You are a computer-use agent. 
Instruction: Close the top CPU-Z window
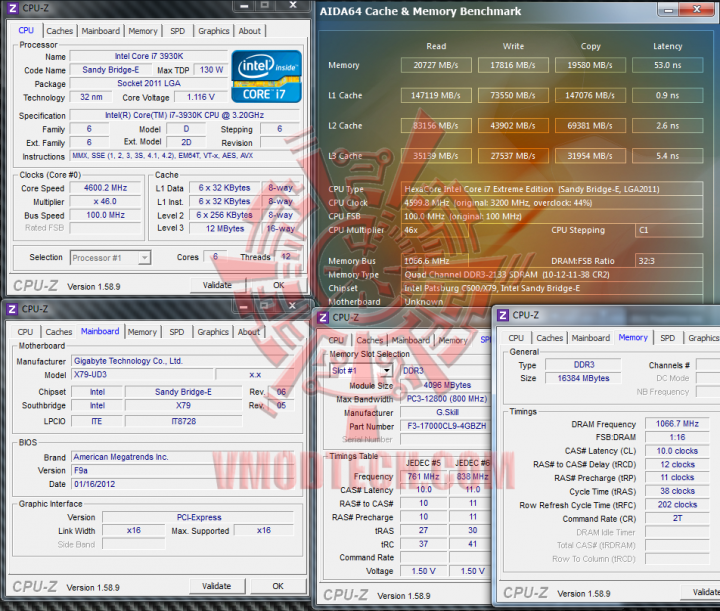[x=293, y=5]
